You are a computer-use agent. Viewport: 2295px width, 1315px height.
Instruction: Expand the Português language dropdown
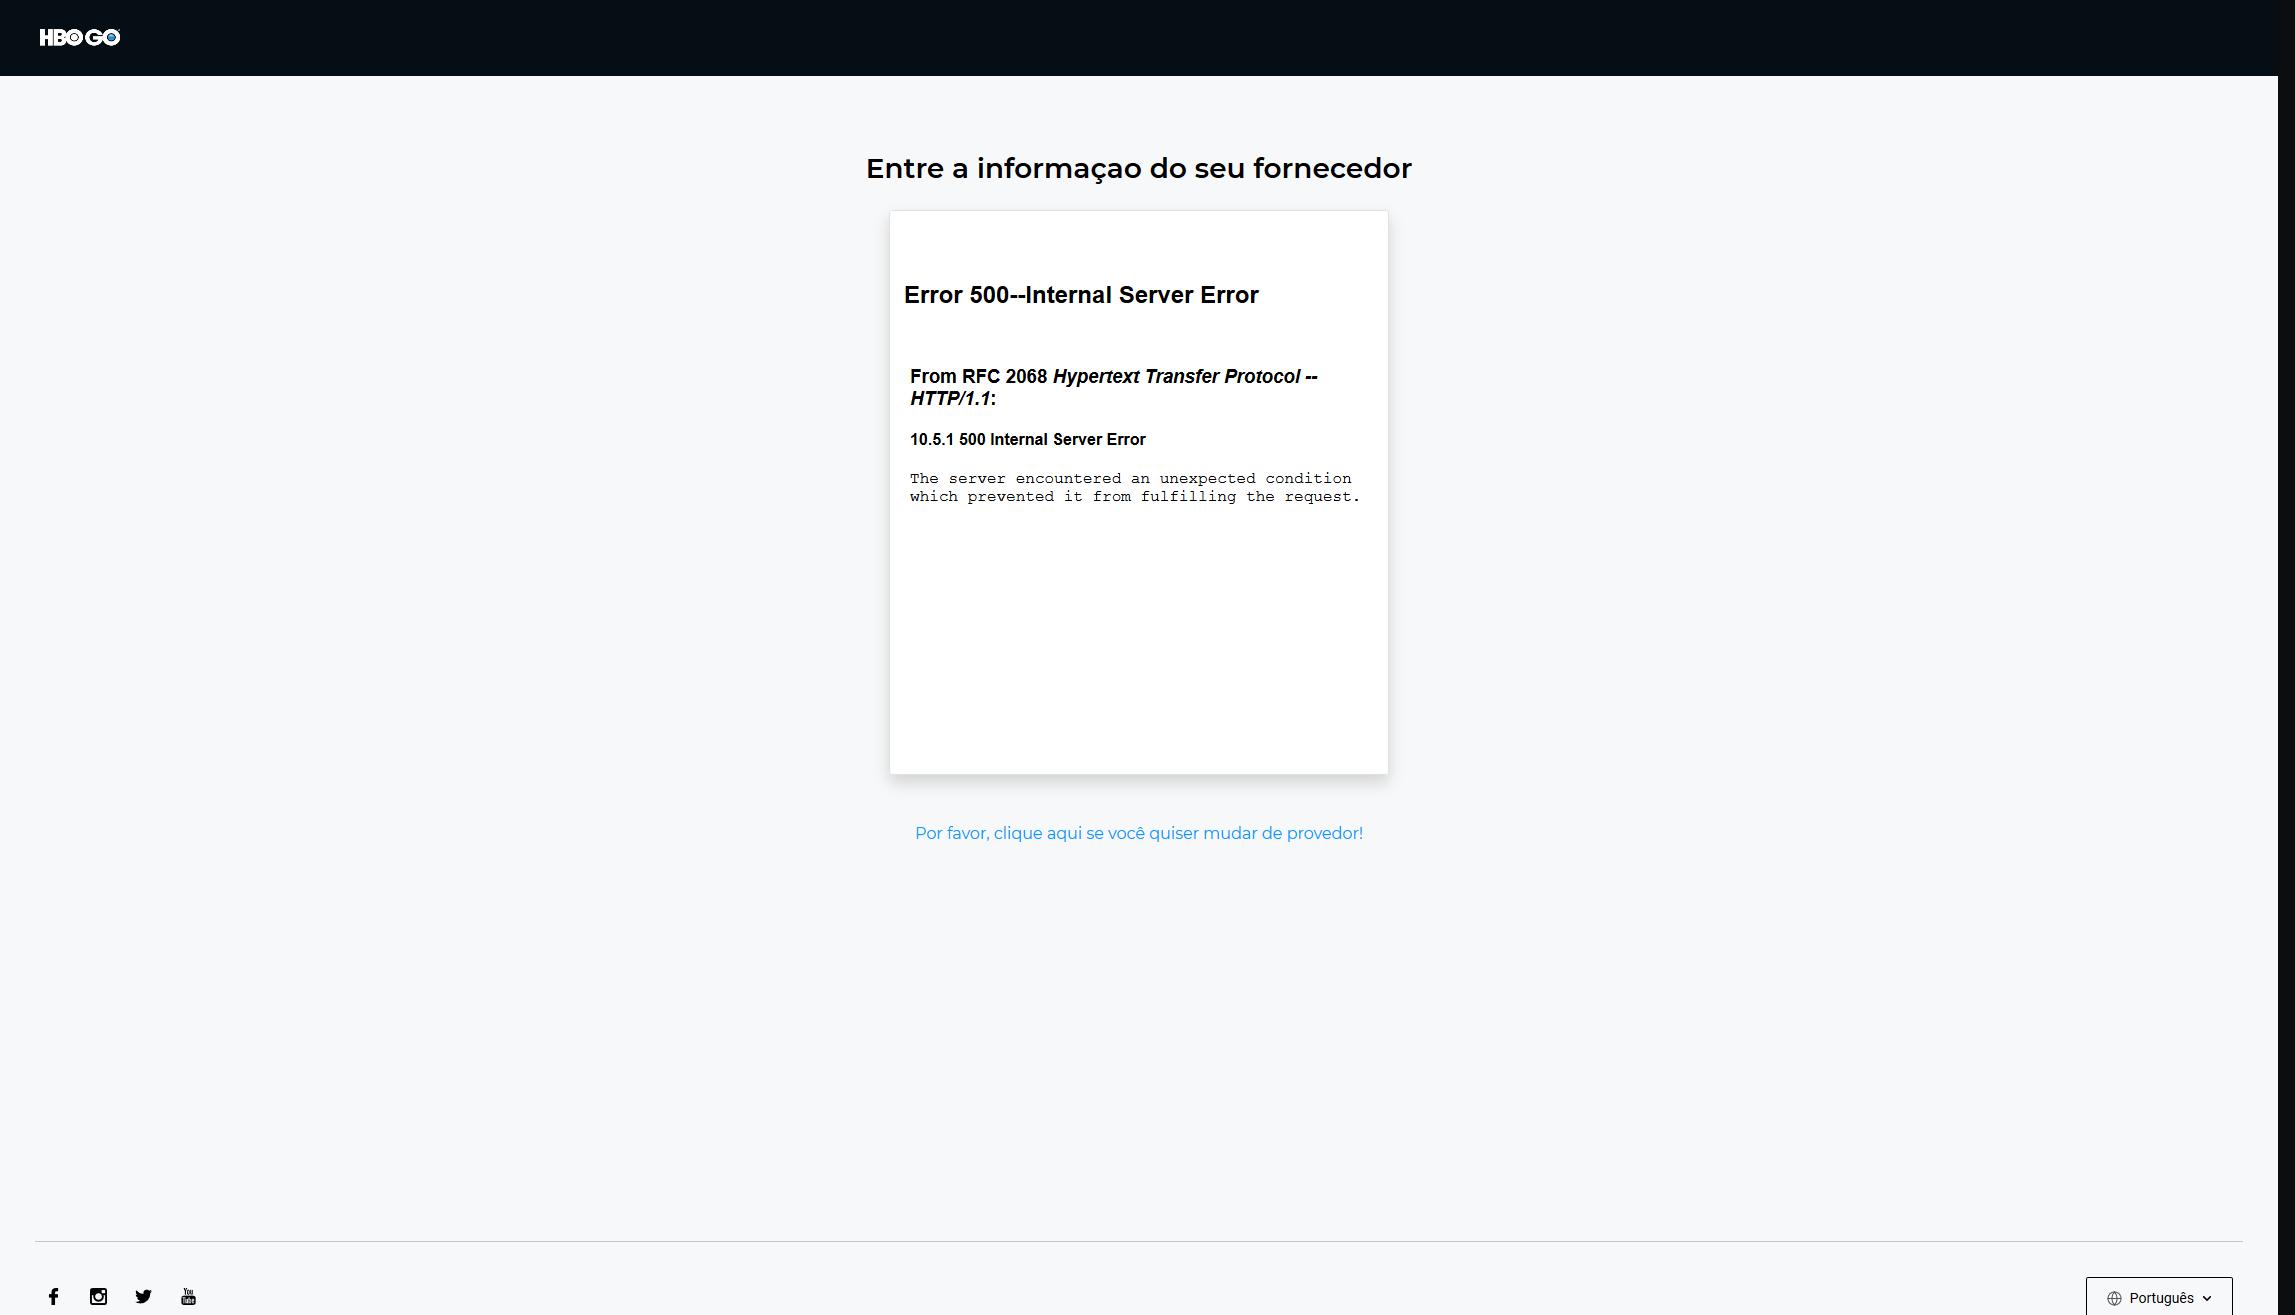coord(2159,1298)
